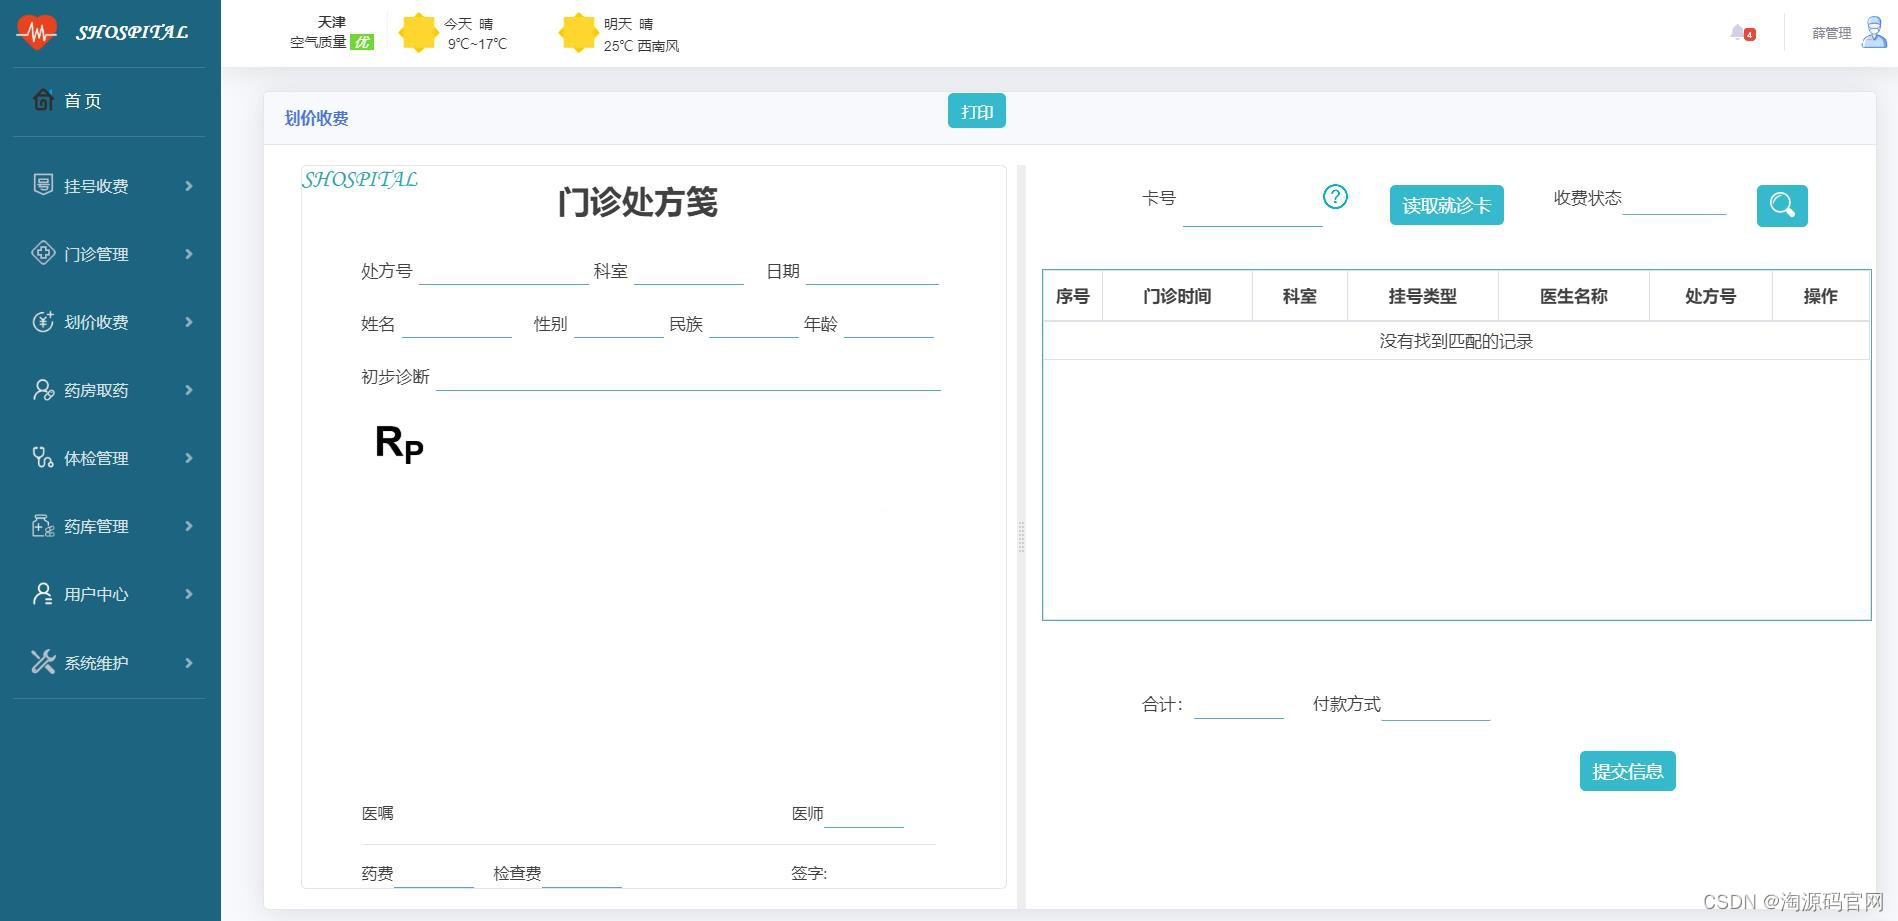Click tomorrow's sunny weather icon
This screenshot has height=921, width=1898.
click(578, 33)
